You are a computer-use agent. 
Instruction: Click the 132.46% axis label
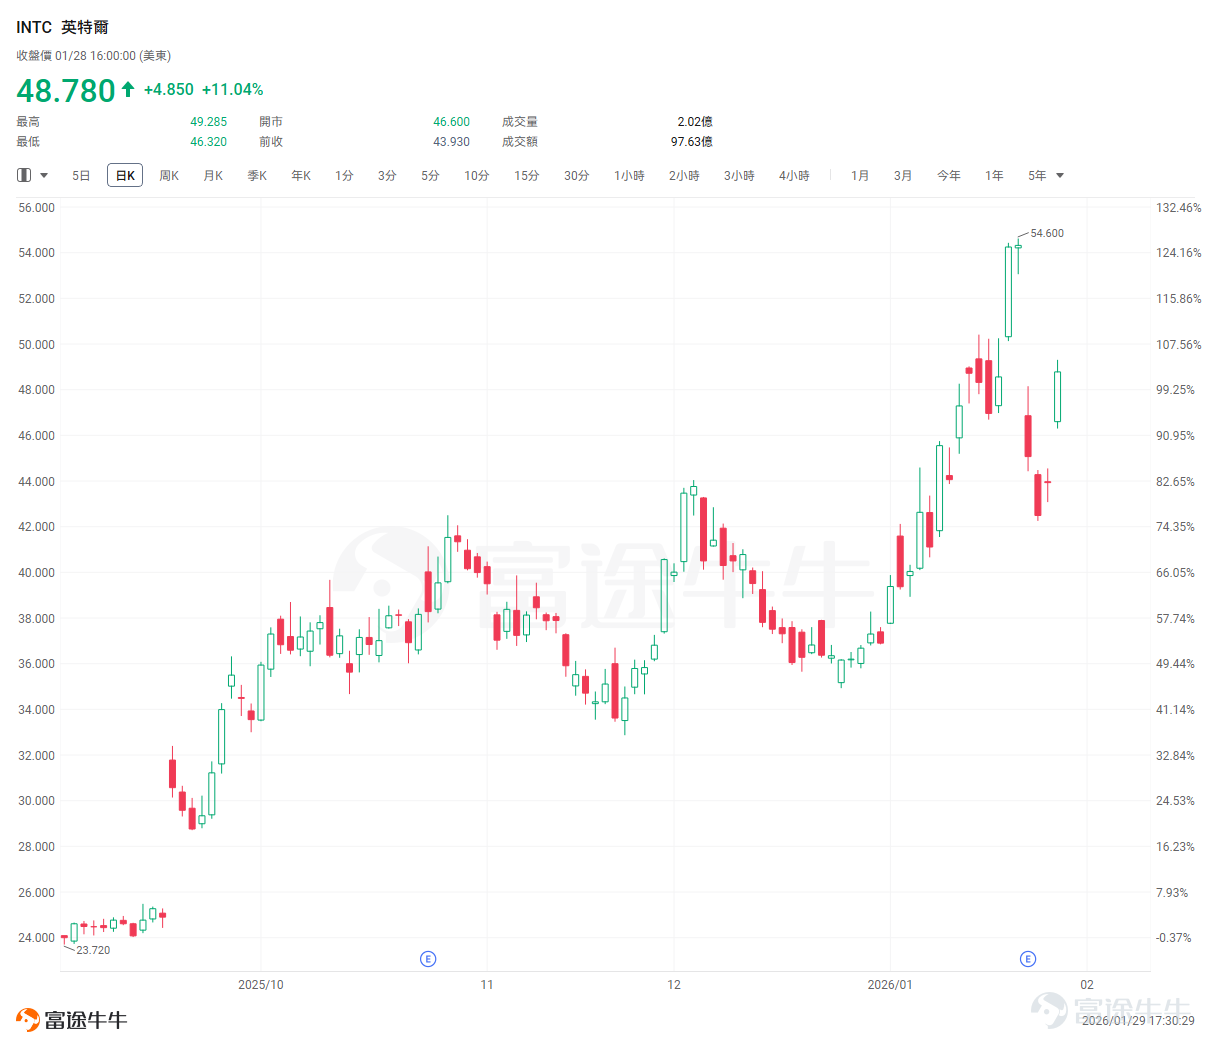coord(1179,208)
